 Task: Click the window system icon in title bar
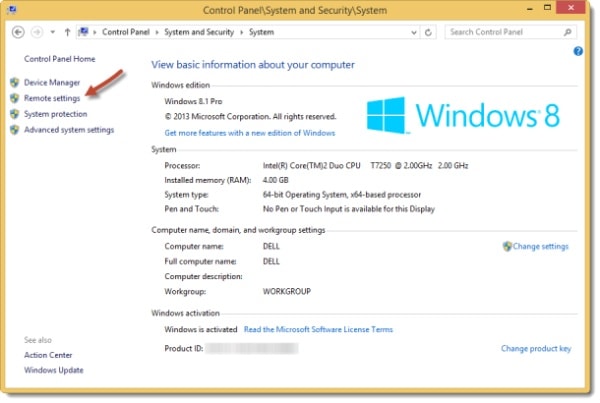click(x=12, y=8)
